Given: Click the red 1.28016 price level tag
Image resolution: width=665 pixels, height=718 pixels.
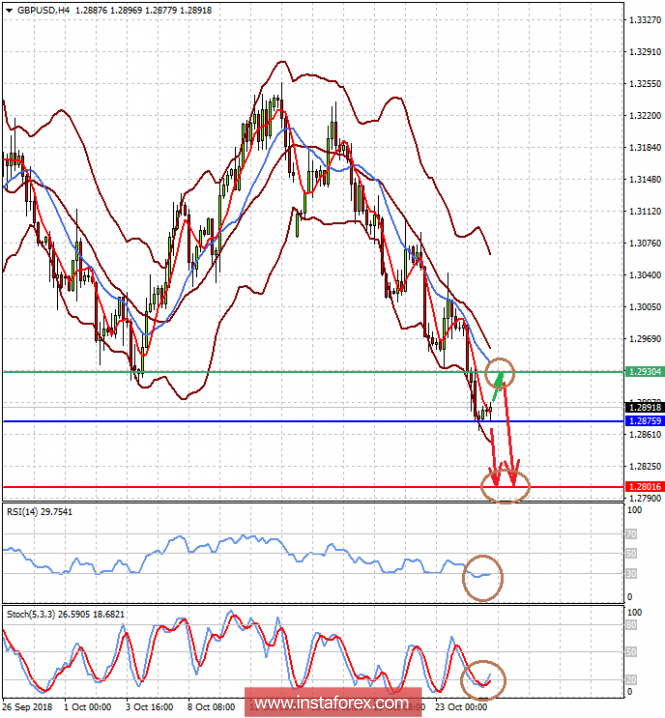Looking at the screenshot, I should tap(645, 487).
